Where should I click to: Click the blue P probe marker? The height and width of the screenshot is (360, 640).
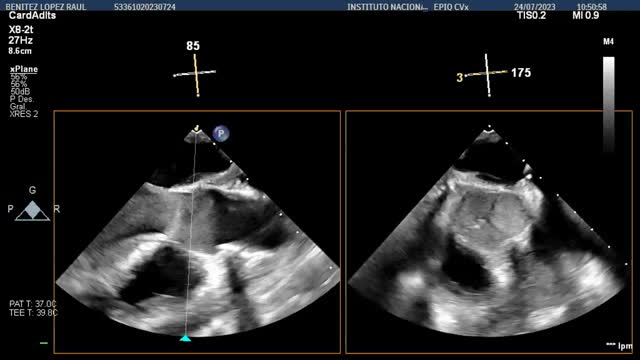pyautogui.click(x=221, y=133)
